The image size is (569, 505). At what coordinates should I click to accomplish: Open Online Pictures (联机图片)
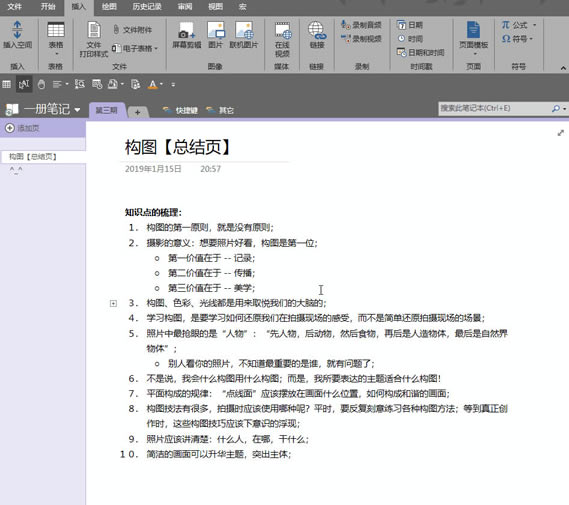[244, 35]
